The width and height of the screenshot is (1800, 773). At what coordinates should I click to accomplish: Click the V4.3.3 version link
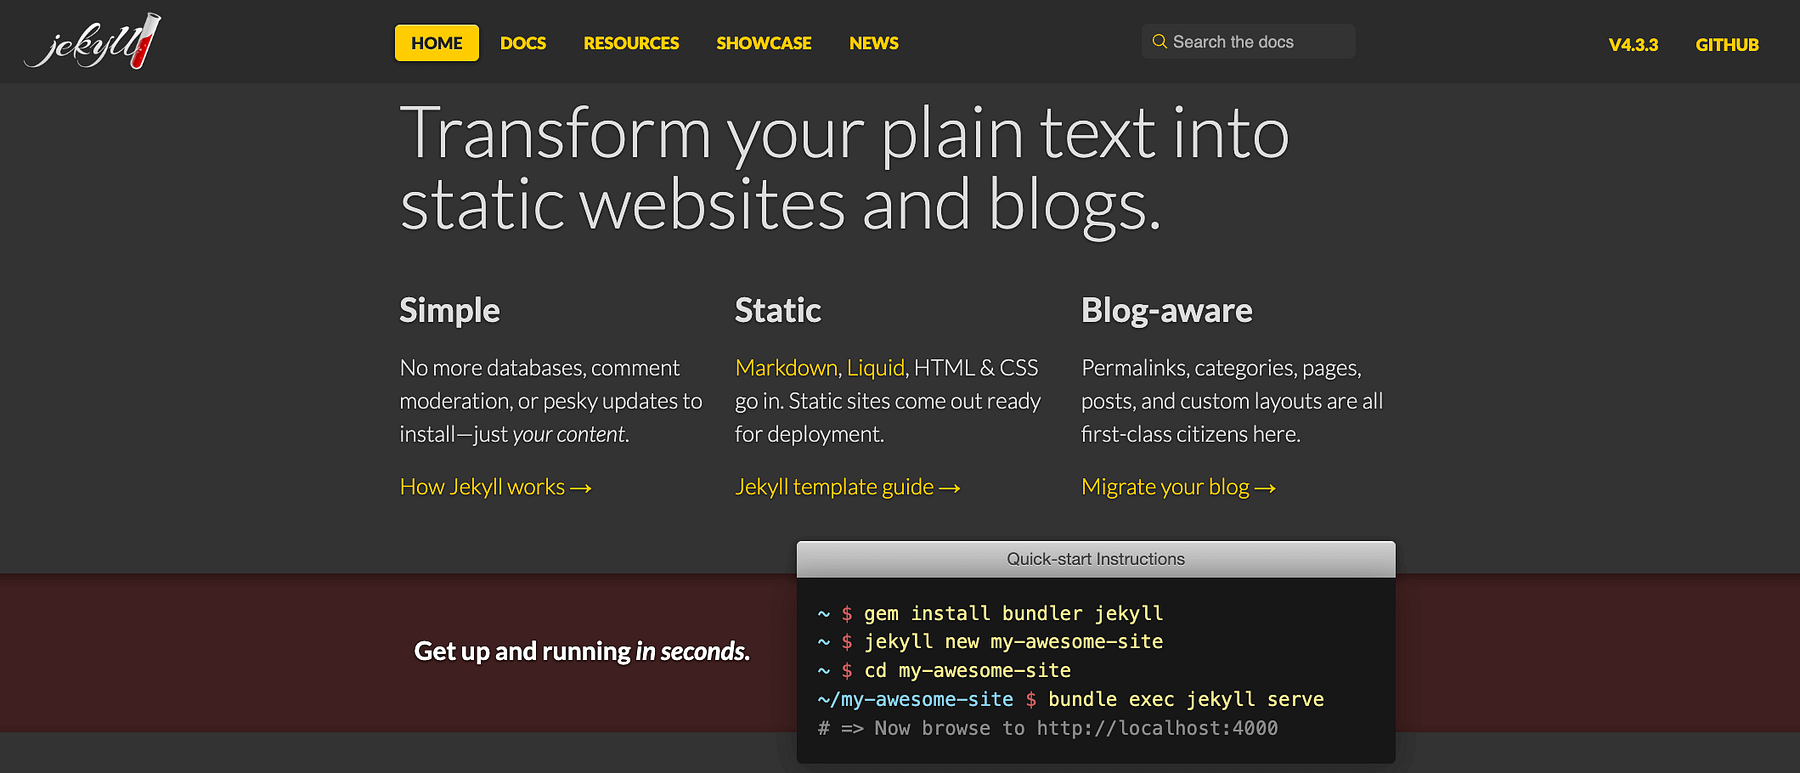click(x=1632, y=45)
